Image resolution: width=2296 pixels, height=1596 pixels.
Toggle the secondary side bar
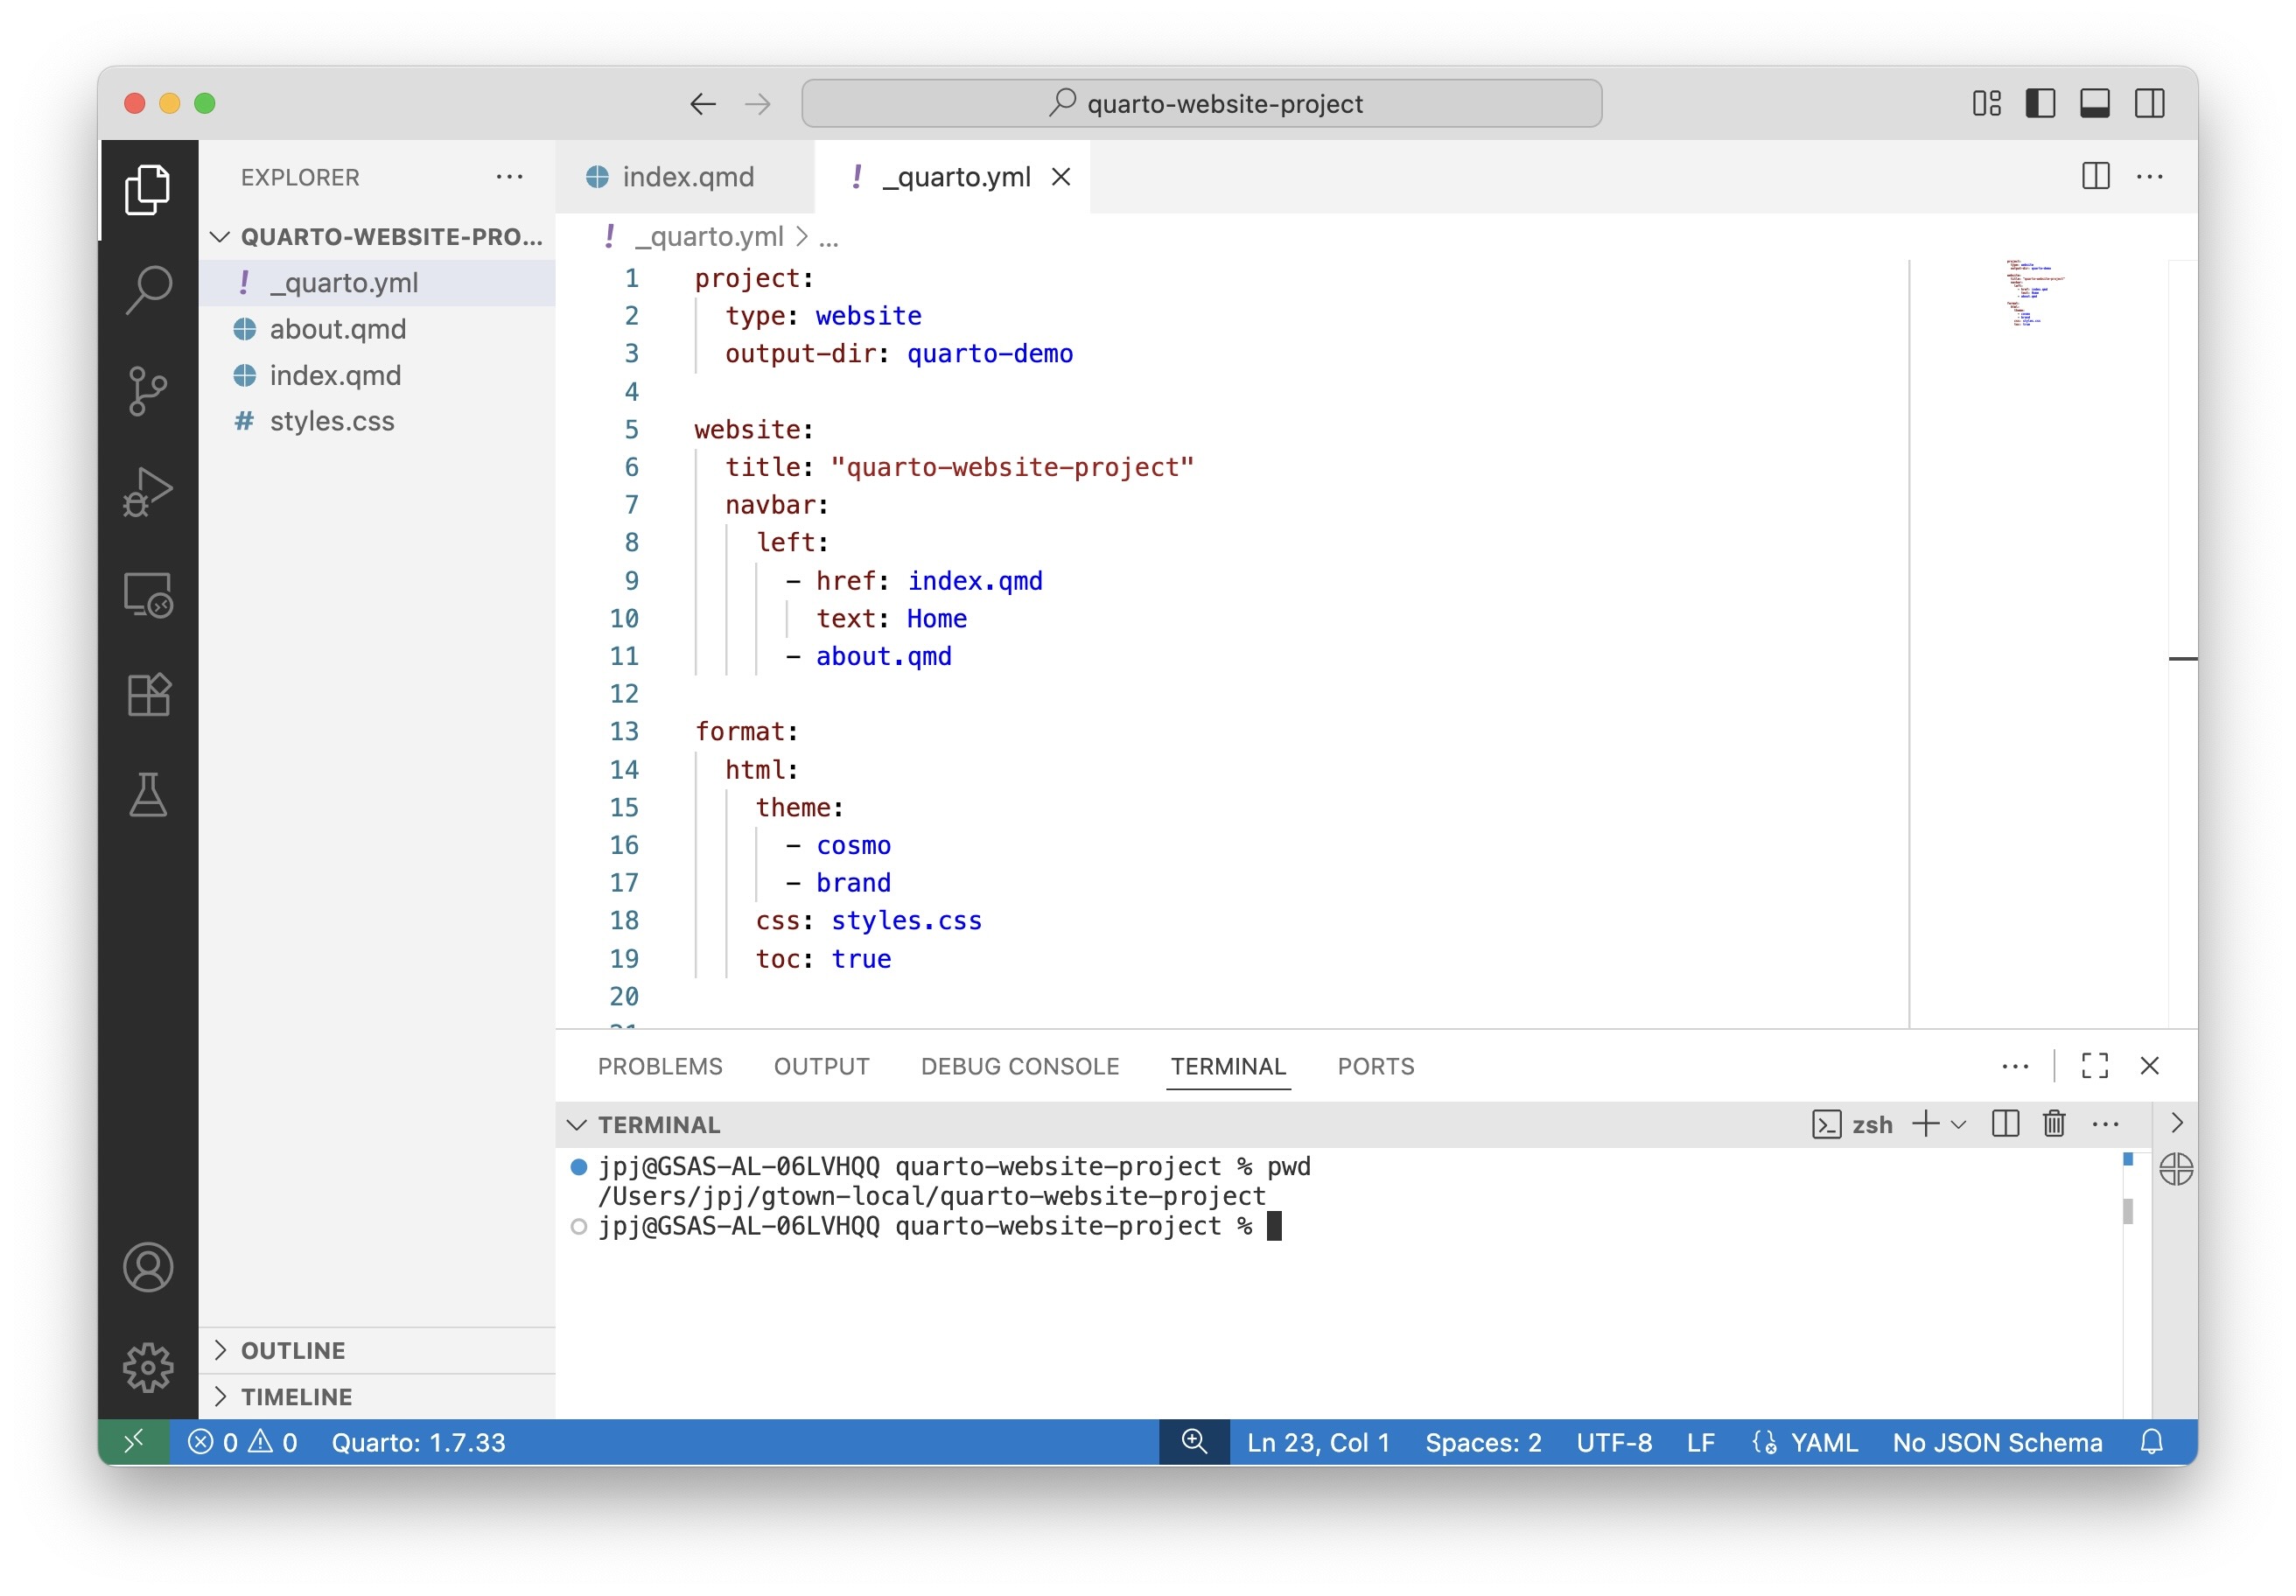pos(2149,103)
